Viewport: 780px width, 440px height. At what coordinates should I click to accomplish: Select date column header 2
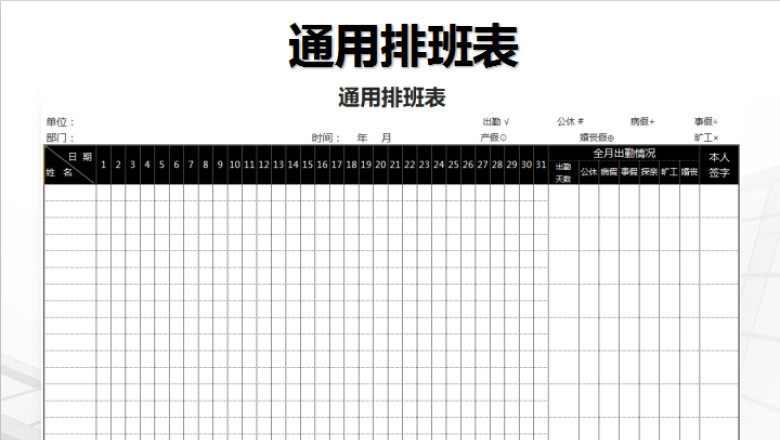tap(118, 165)
